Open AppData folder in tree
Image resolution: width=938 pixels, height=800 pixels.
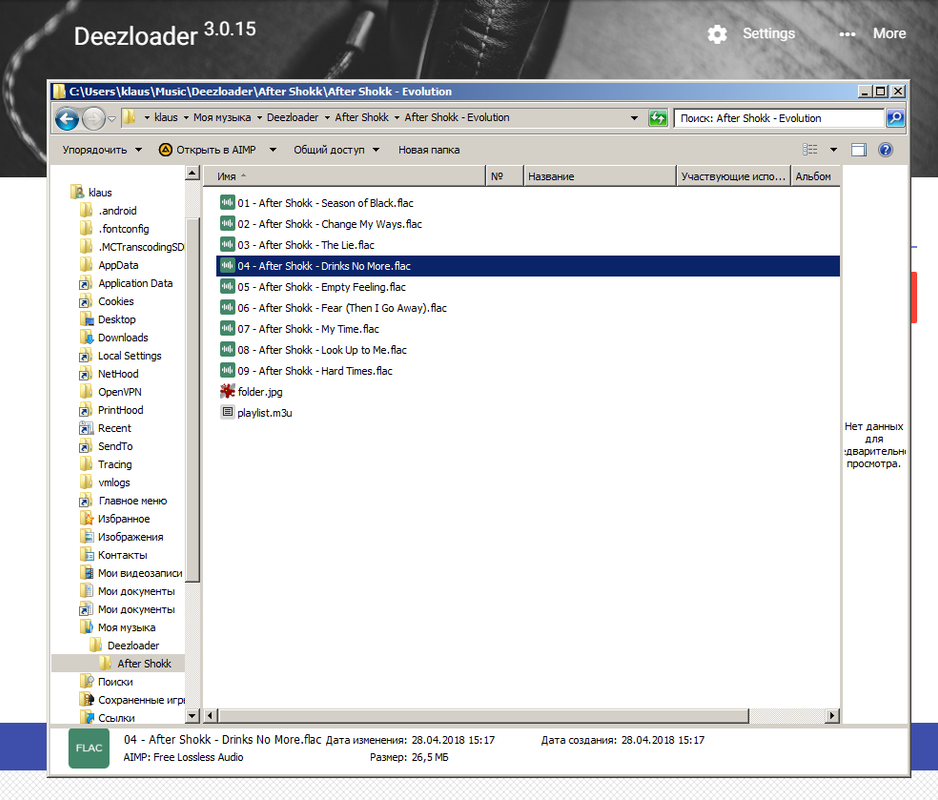(x=108, y=265)
